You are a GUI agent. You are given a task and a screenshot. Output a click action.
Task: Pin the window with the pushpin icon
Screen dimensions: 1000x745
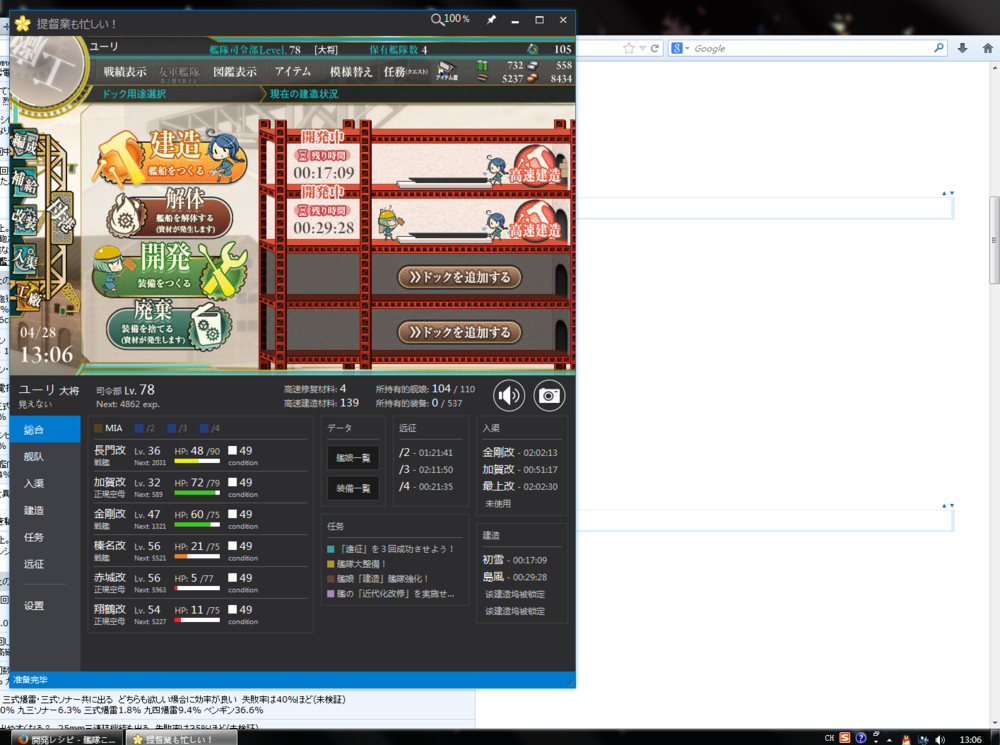(x=491, y=20)
